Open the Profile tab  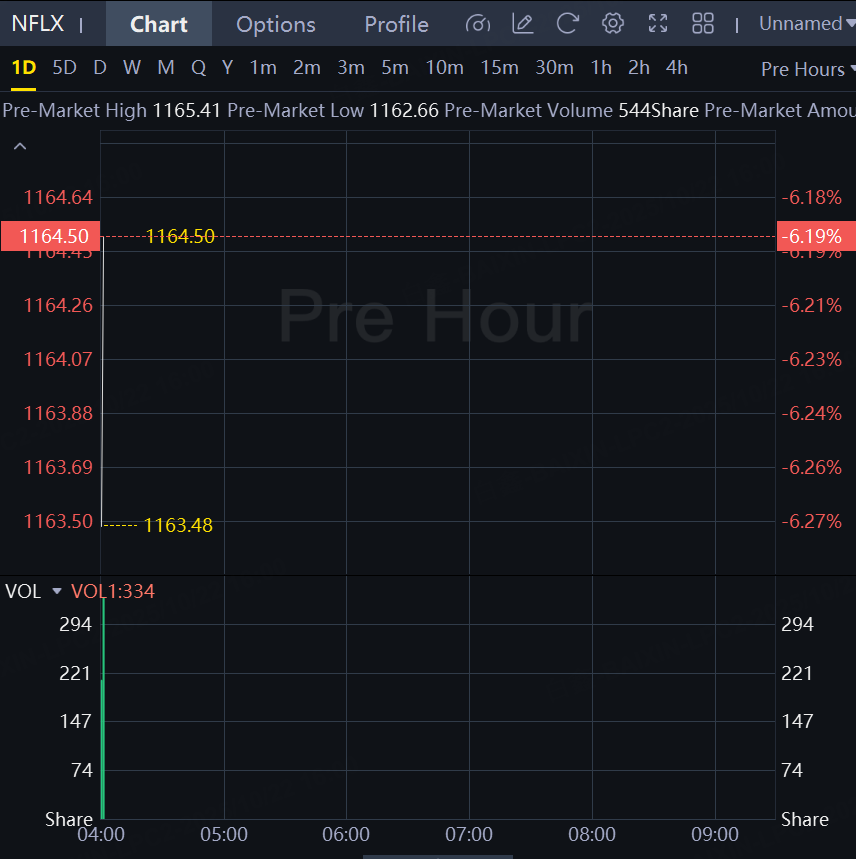[397, 24]
